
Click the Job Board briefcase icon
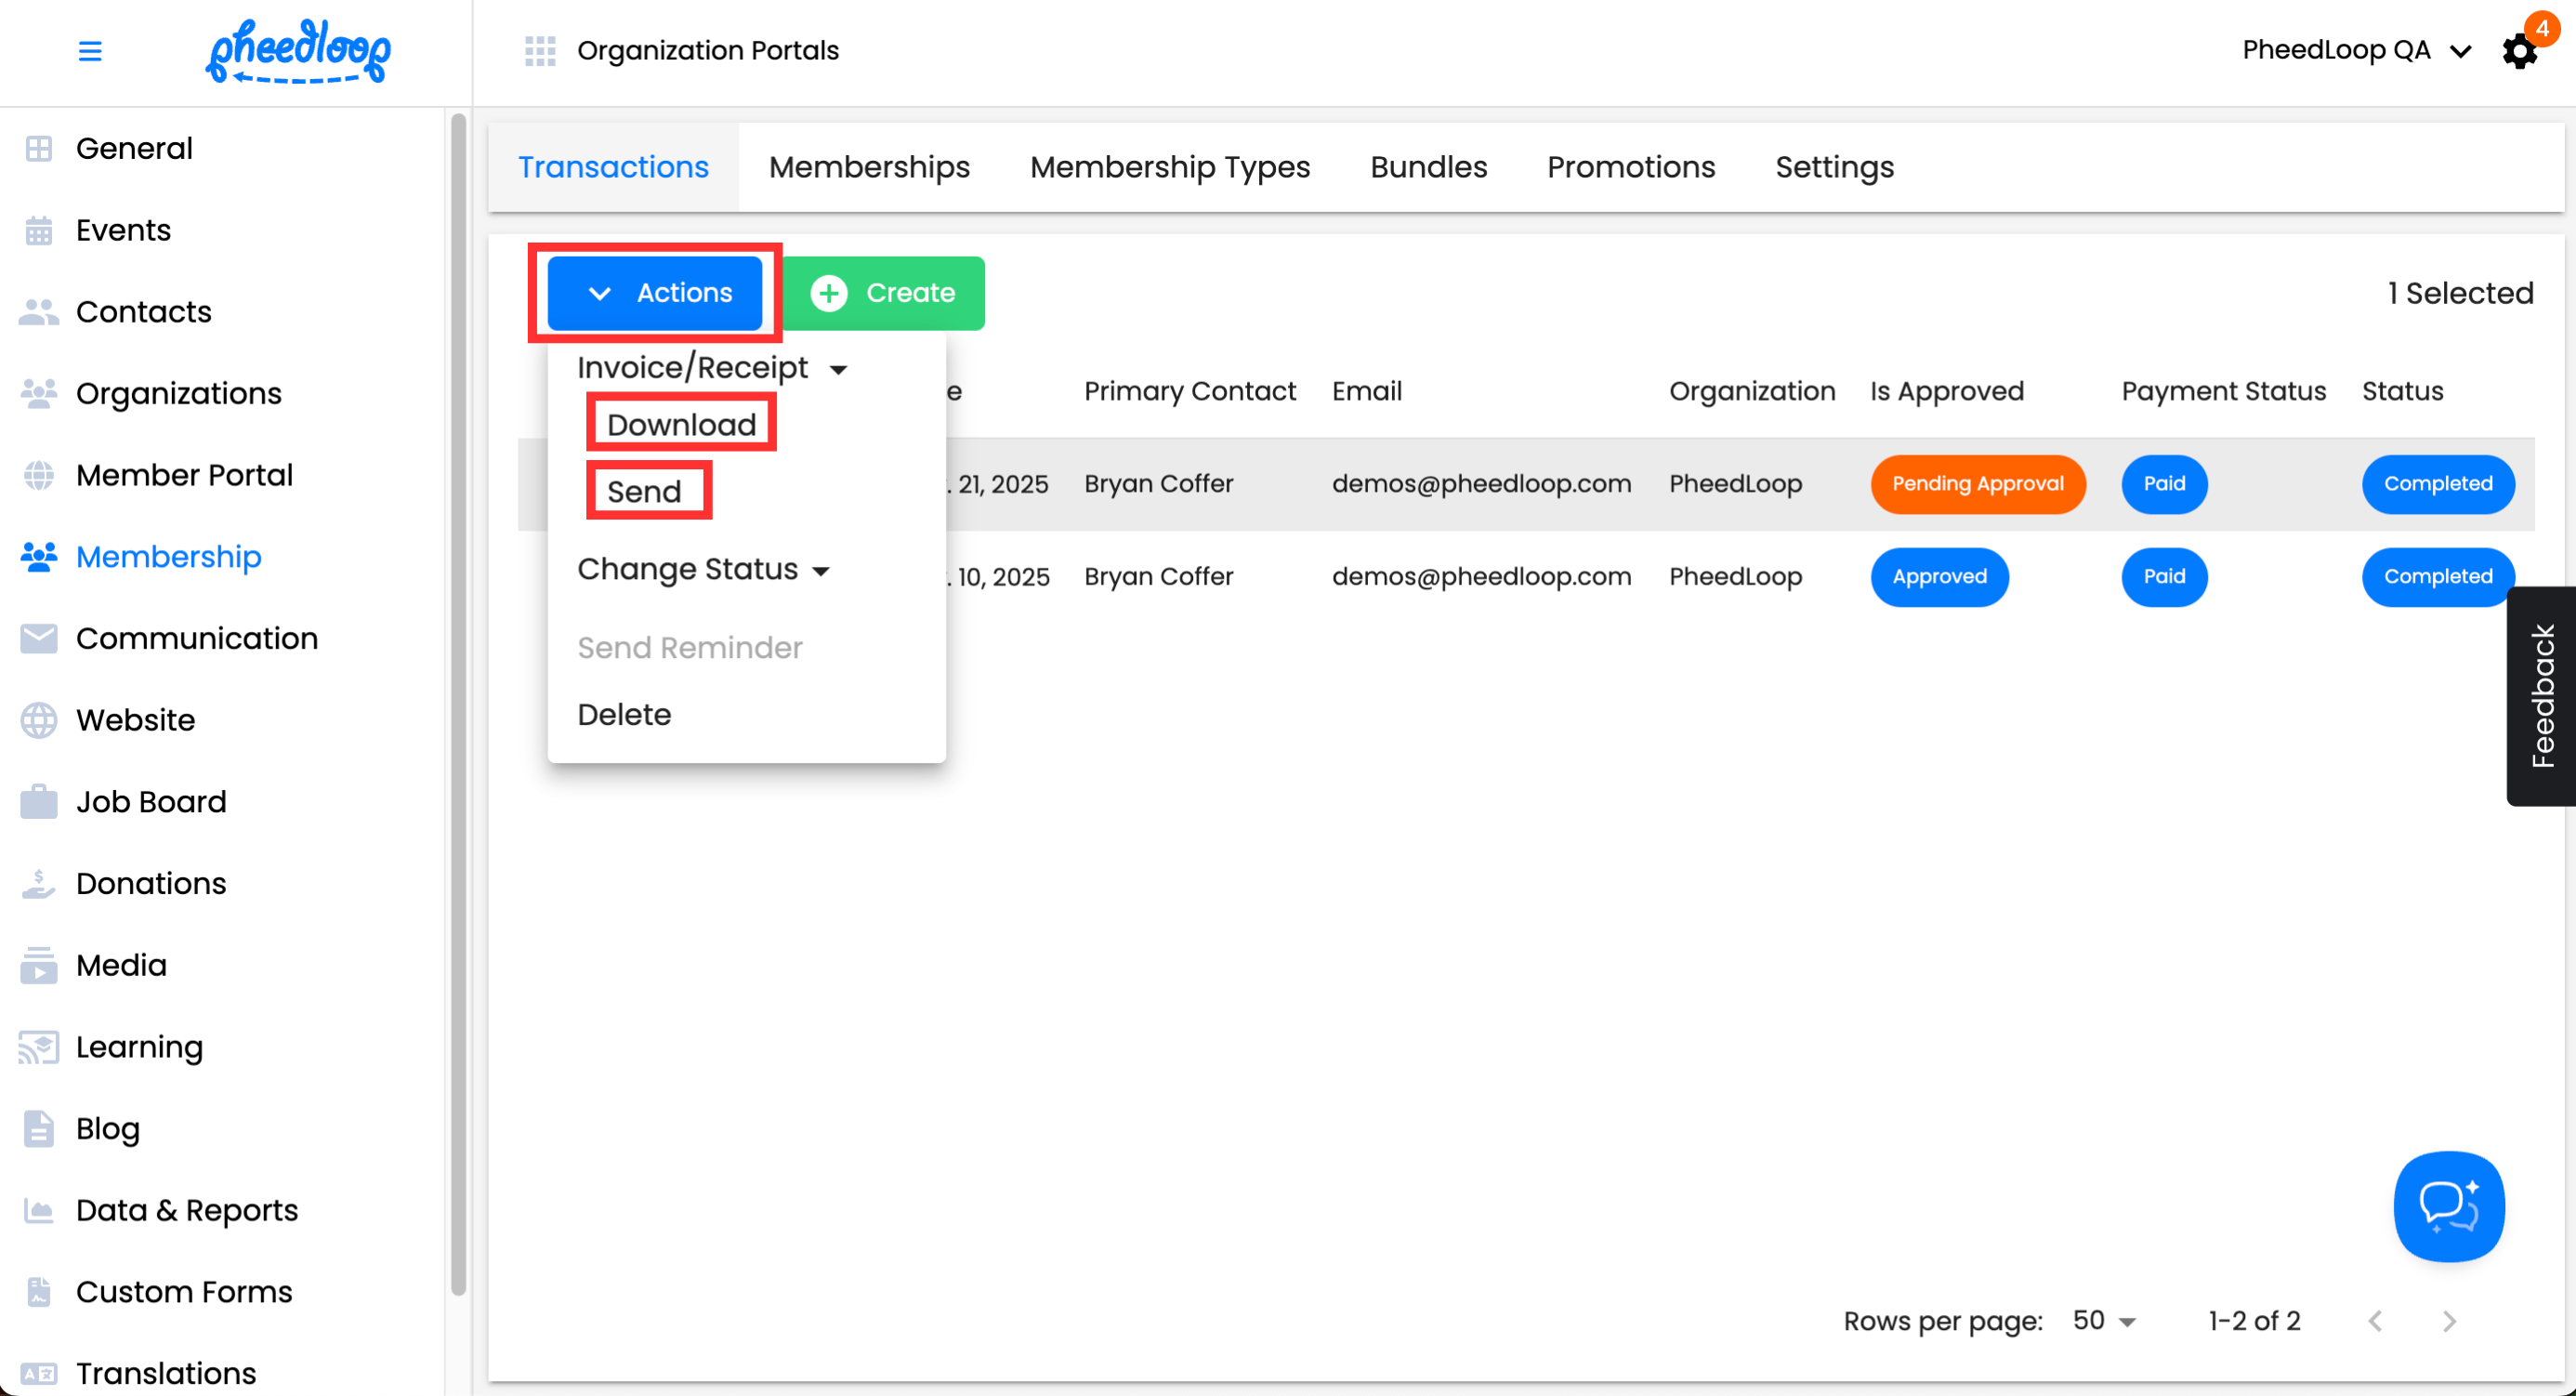(x=39, y=802)
